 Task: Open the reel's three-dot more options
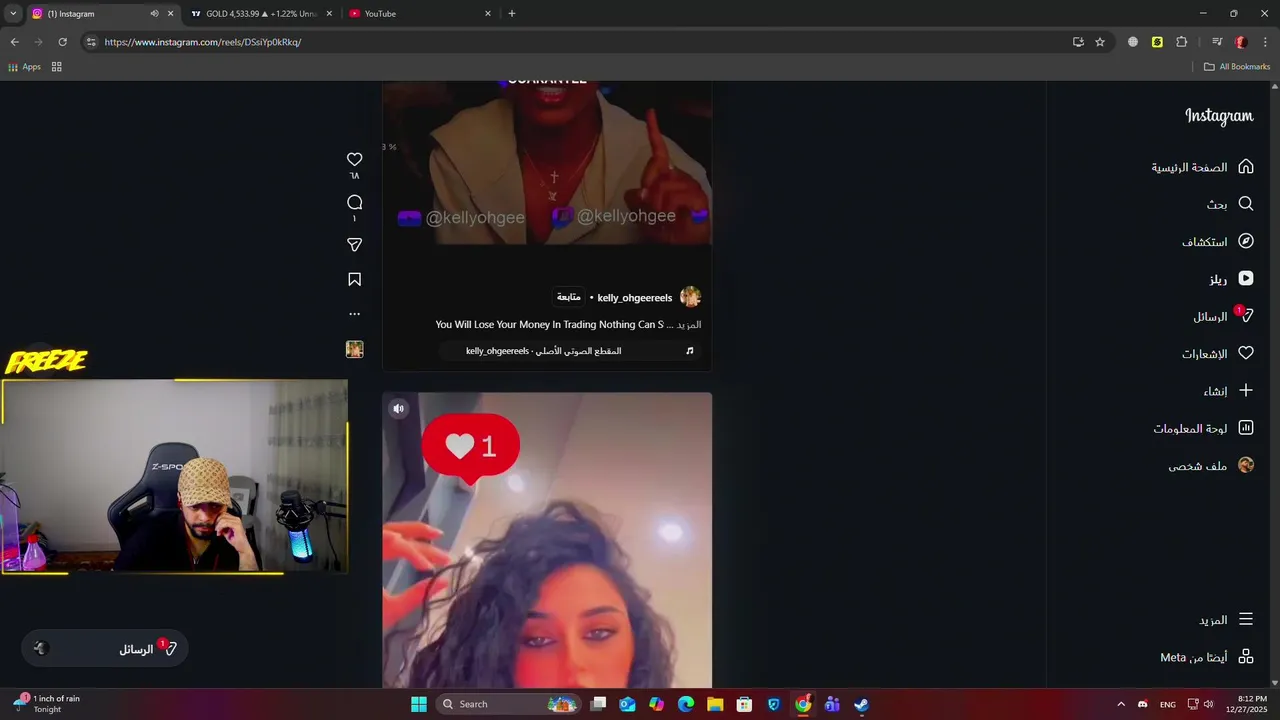pos(354,314)
